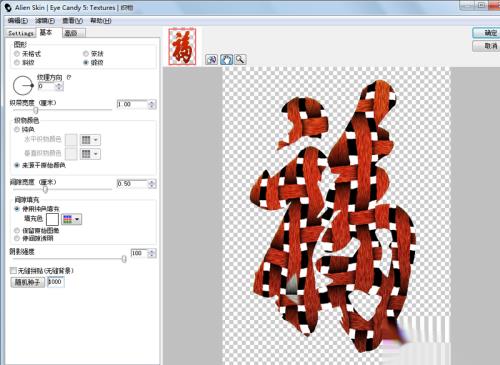Click the Alien Skin title bar app icon
This screenshot has height=365, width=500.
[8, 7]
